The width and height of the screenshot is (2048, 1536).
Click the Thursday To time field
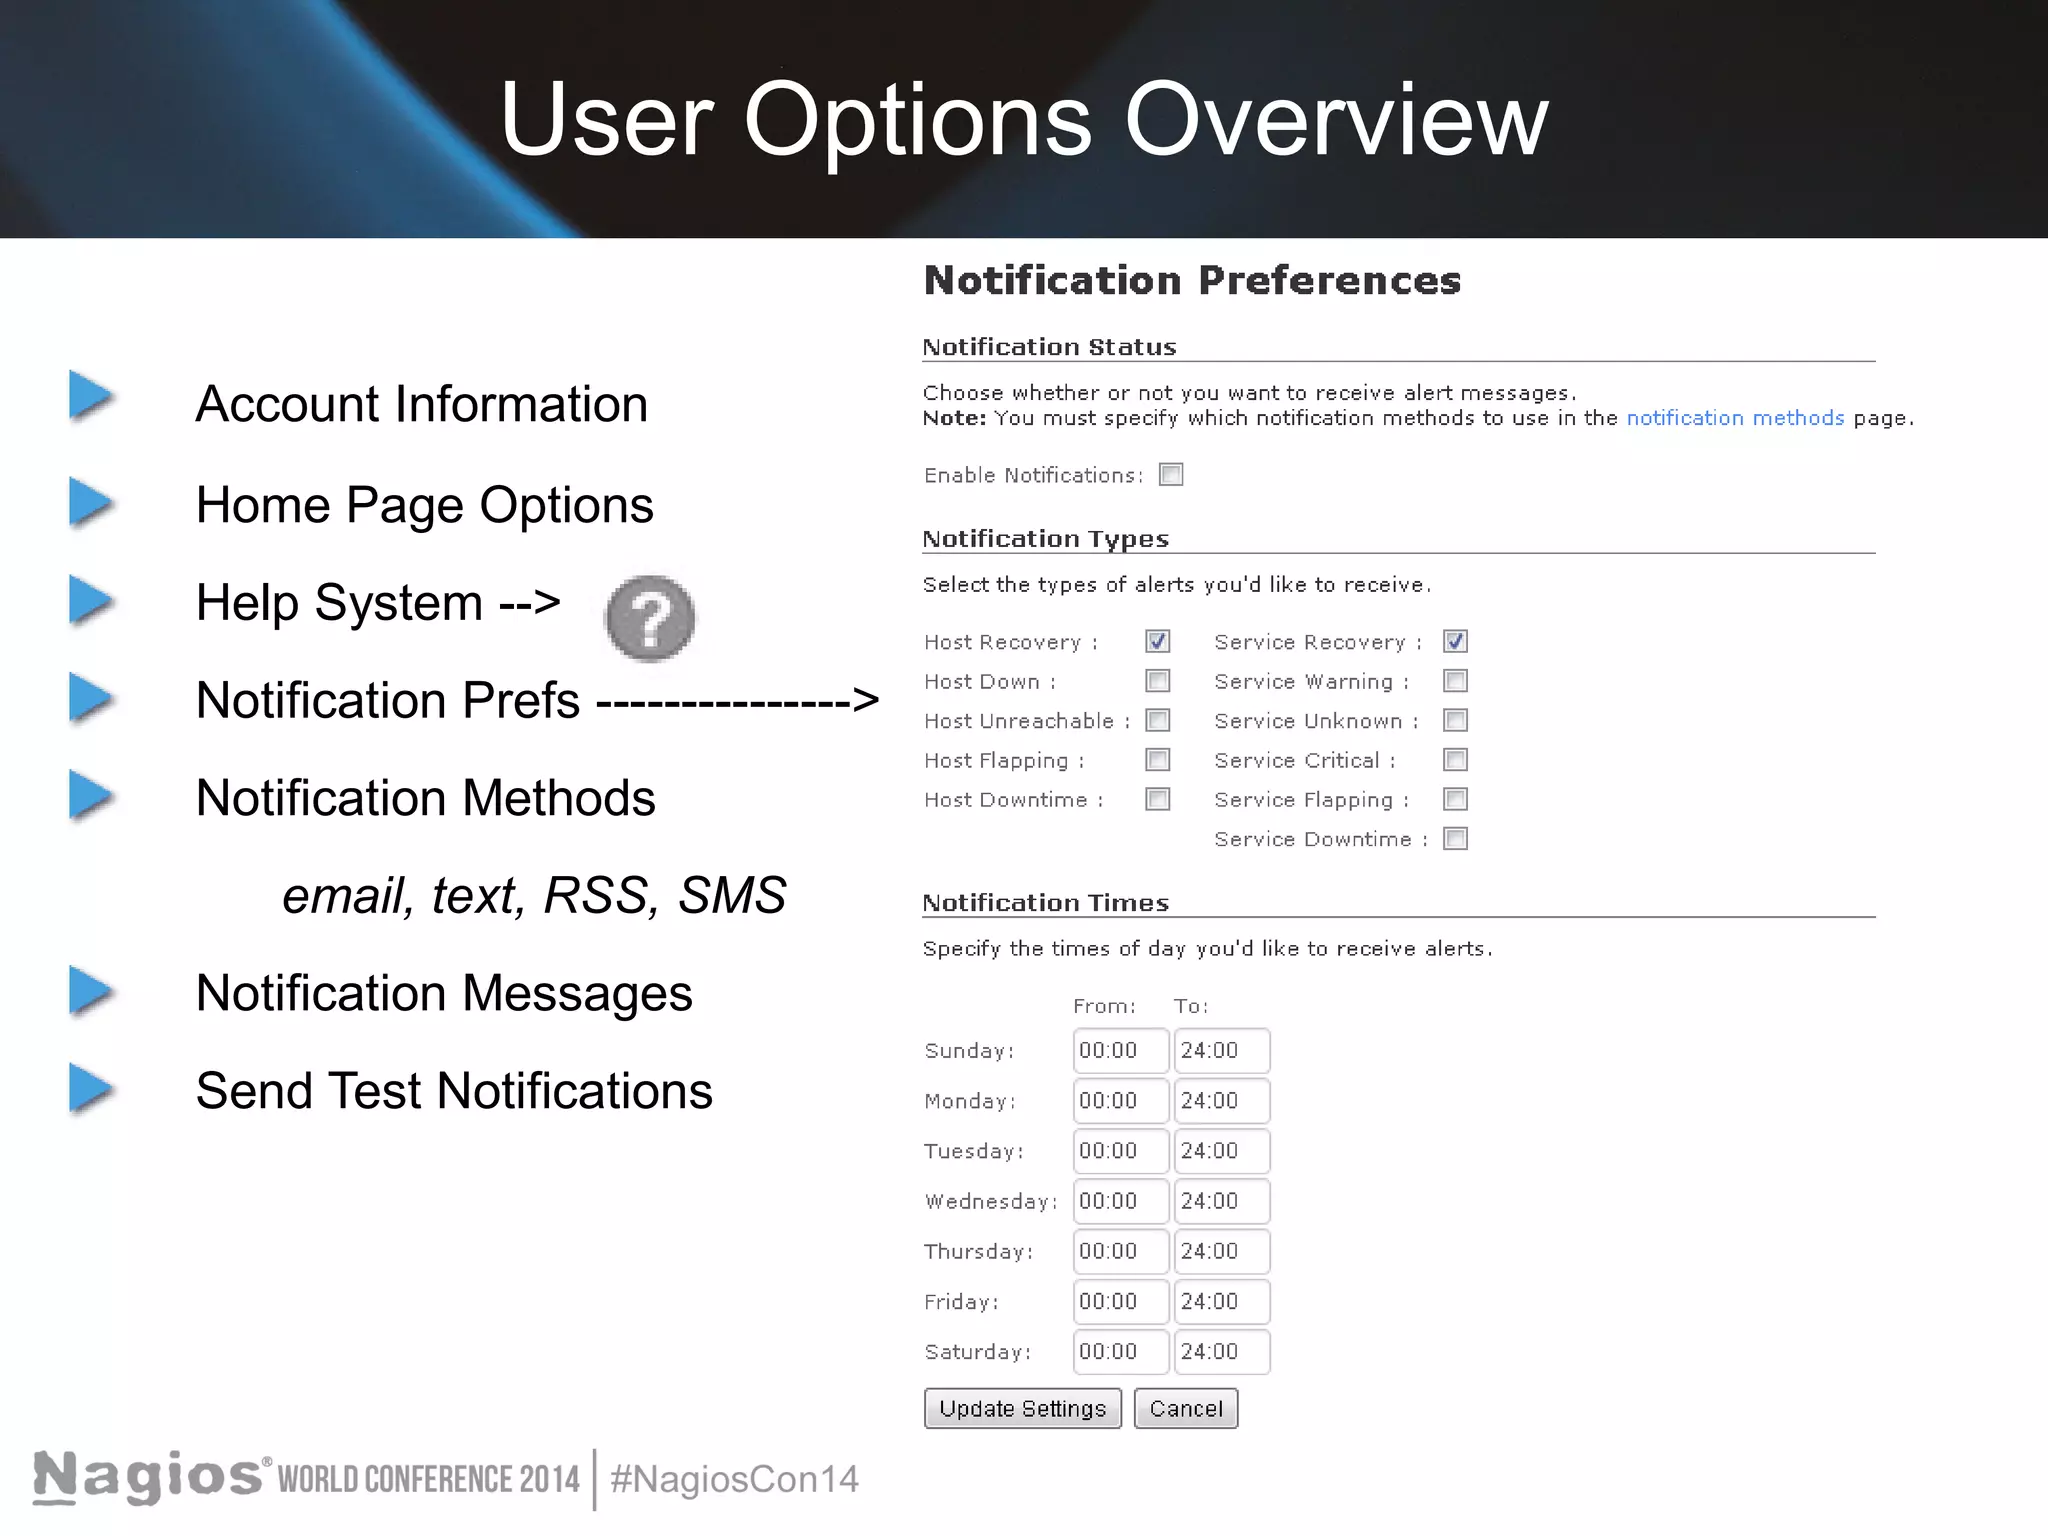[1222, 1251]
